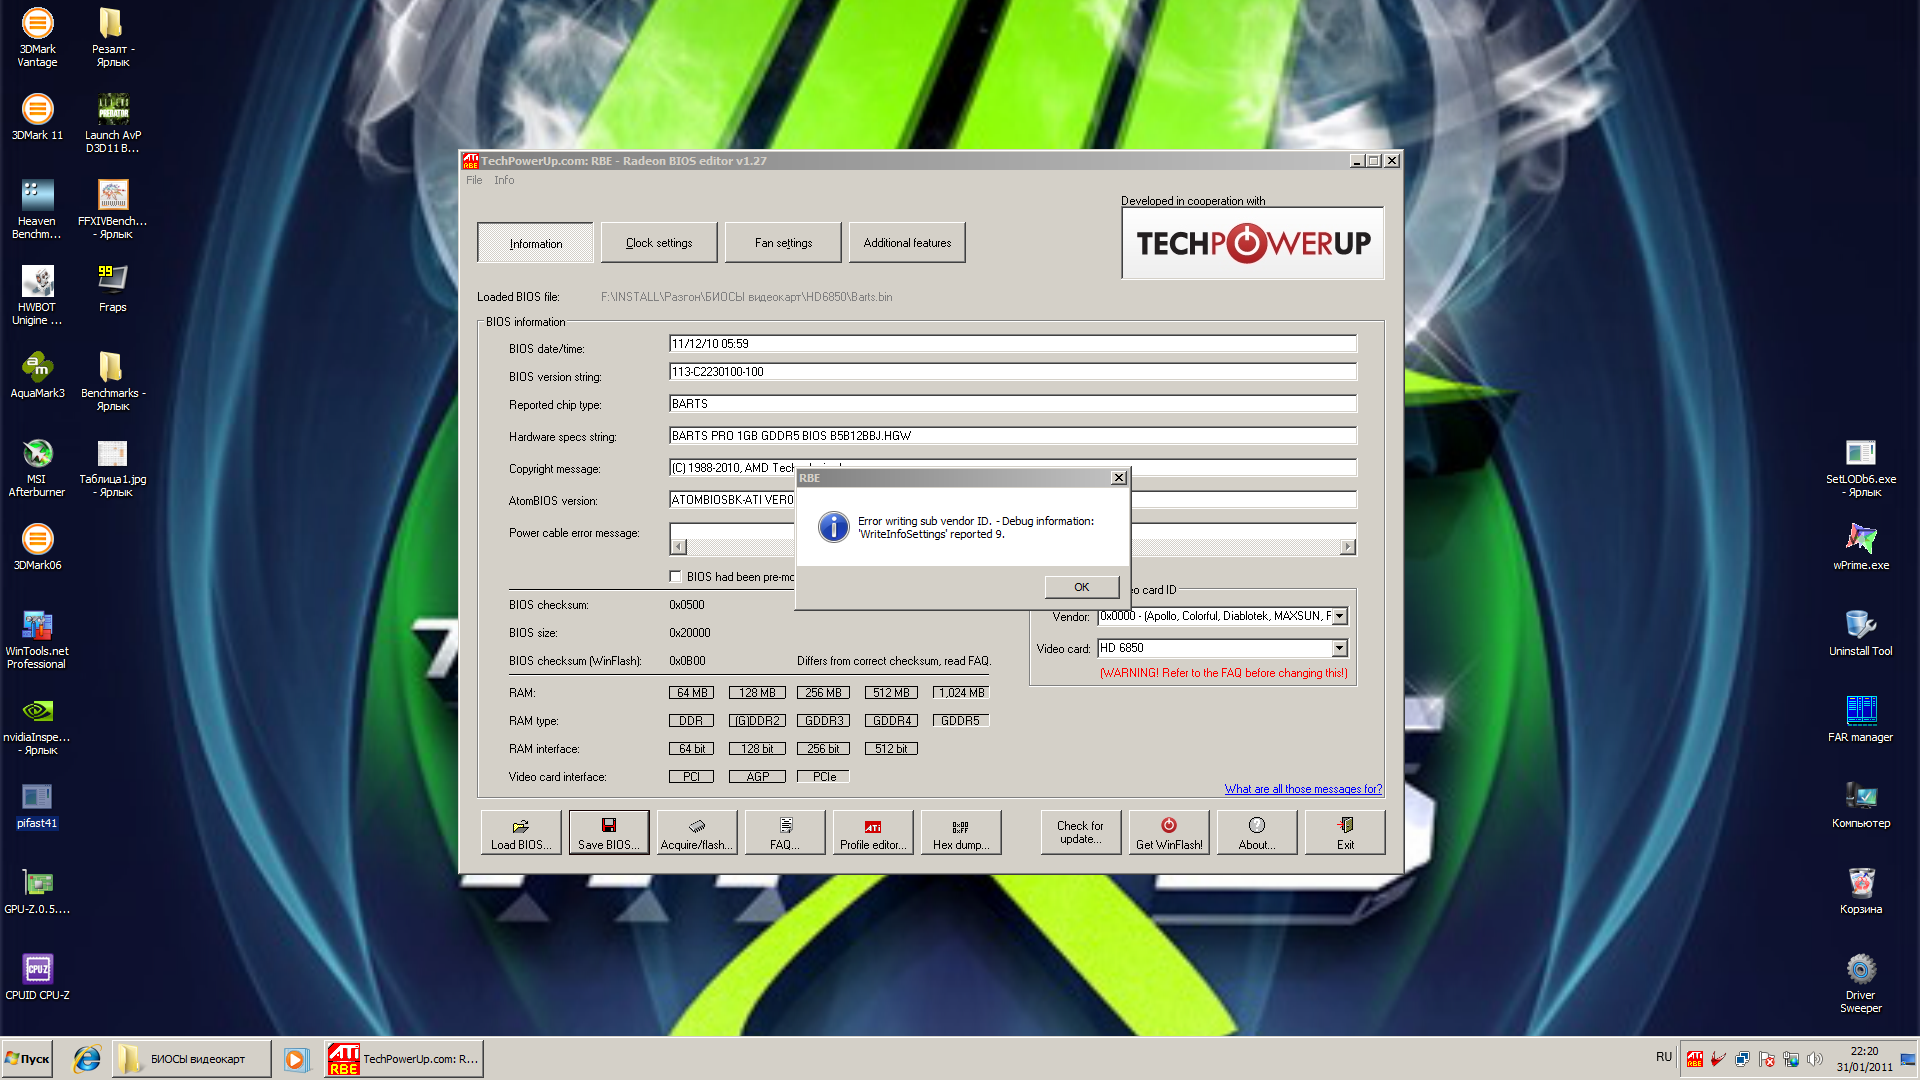This screenshot has height=1080, width=1920.
Task: Click the 256 bit RAM interface indicator
Action: click(823, 749)
